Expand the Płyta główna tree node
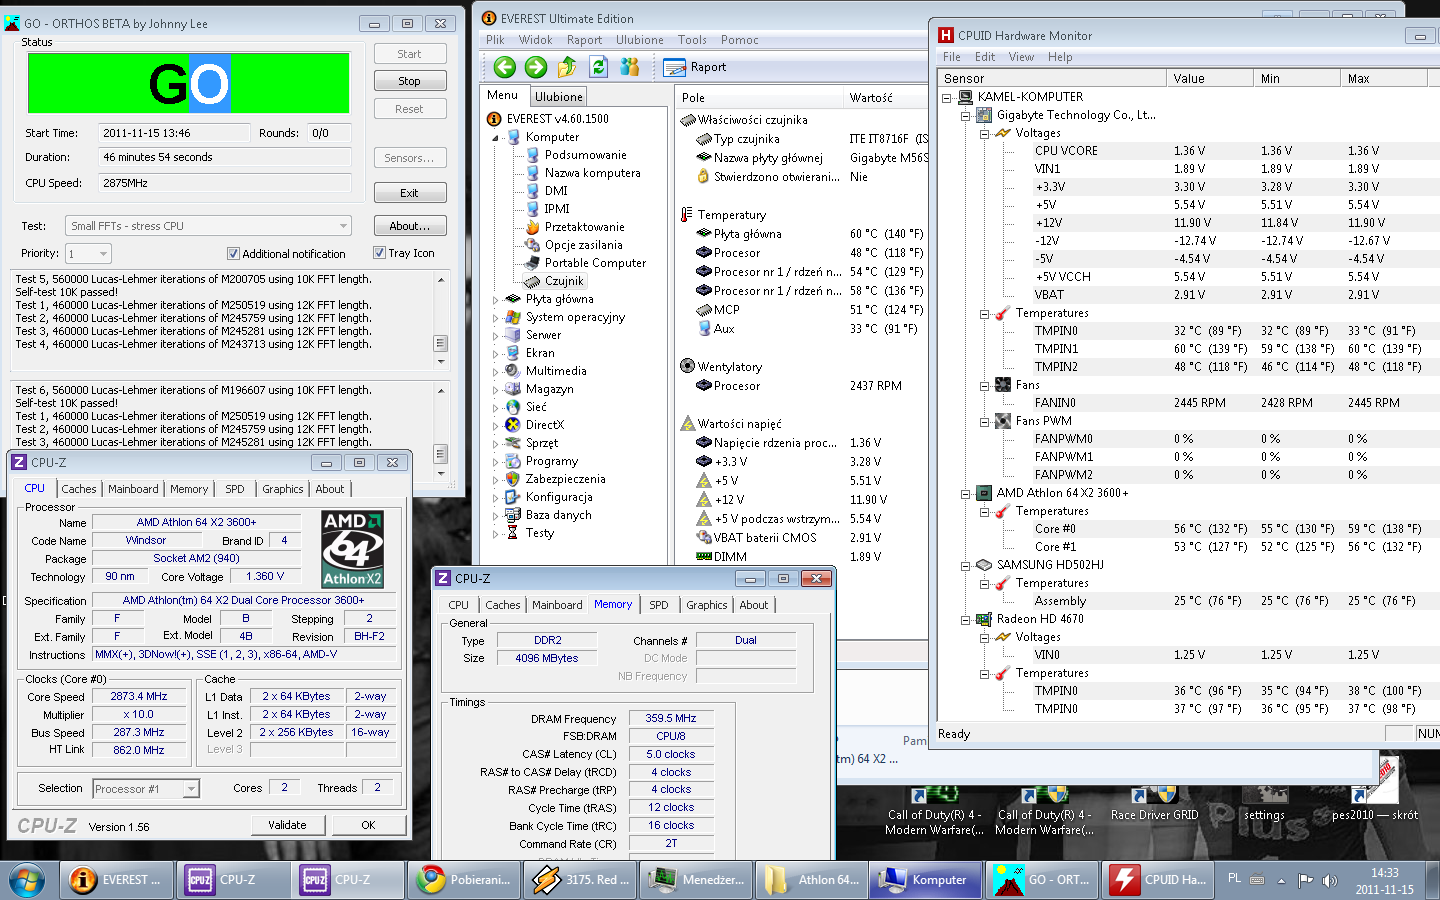 (495, 299)
